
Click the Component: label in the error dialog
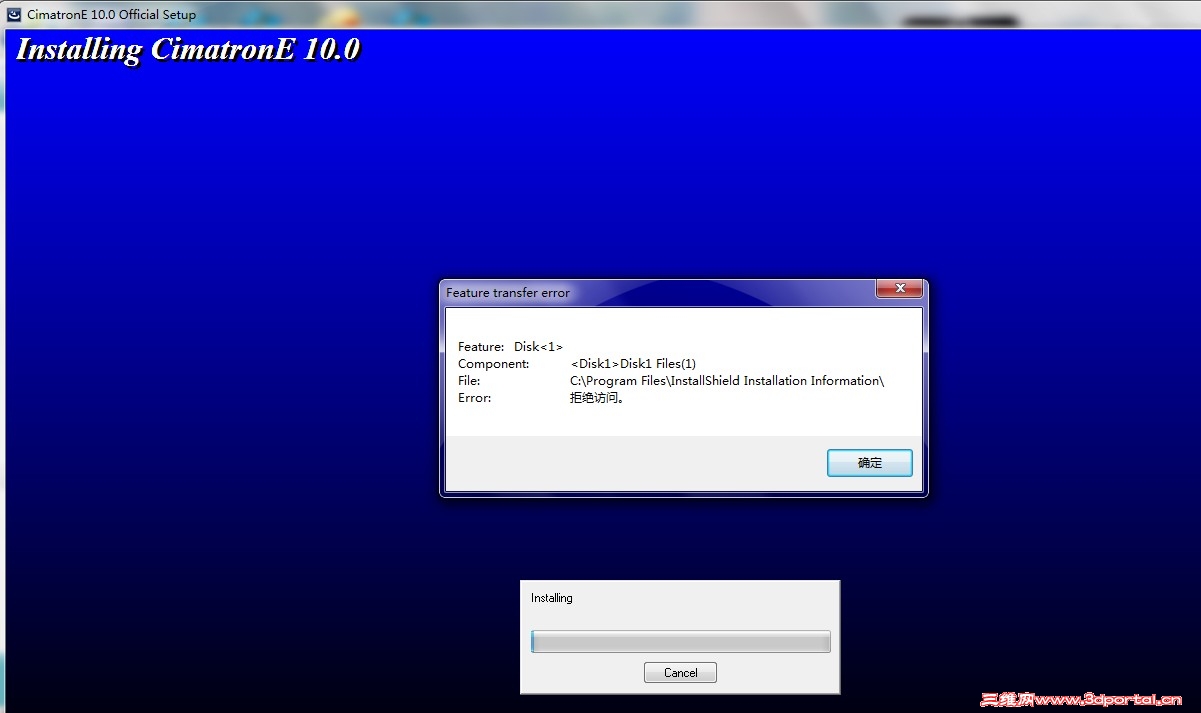pyautogui.click(x=494, y=364)
